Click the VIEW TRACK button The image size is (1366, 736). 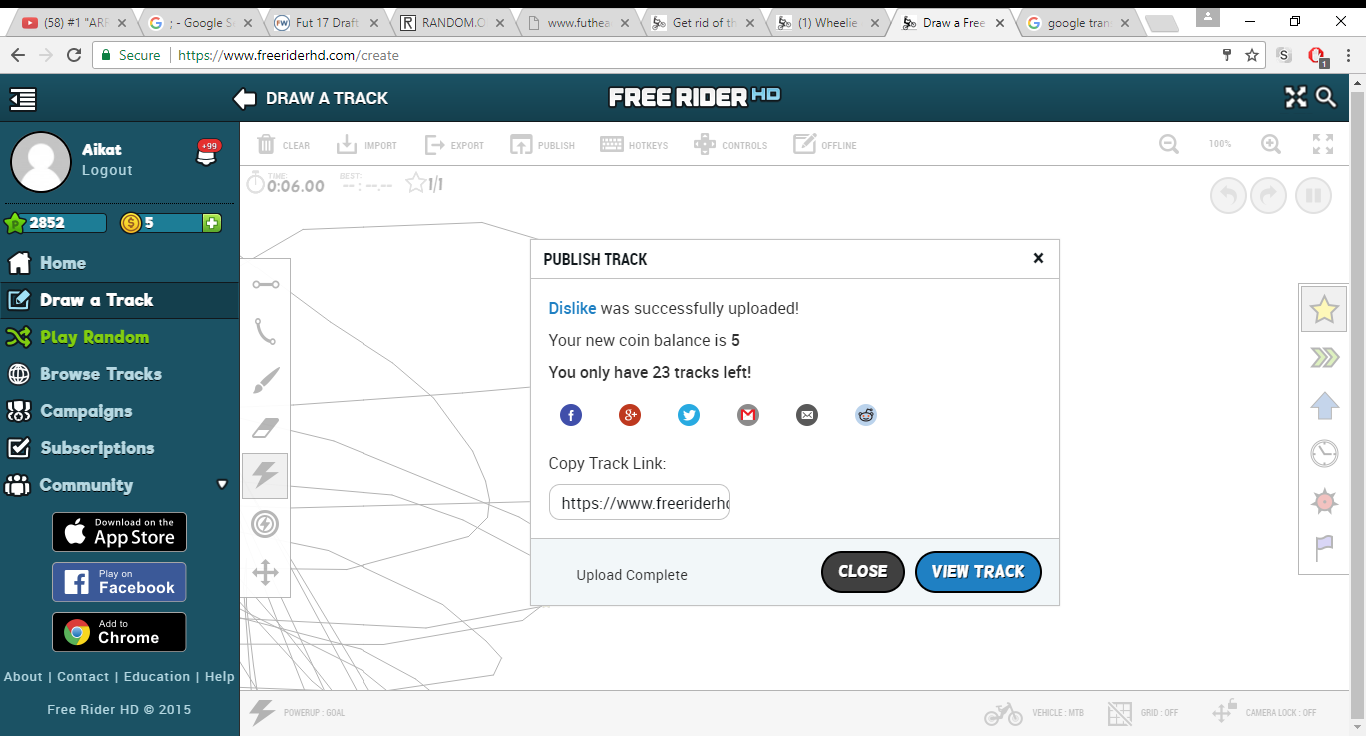click(x=978, y=572)
